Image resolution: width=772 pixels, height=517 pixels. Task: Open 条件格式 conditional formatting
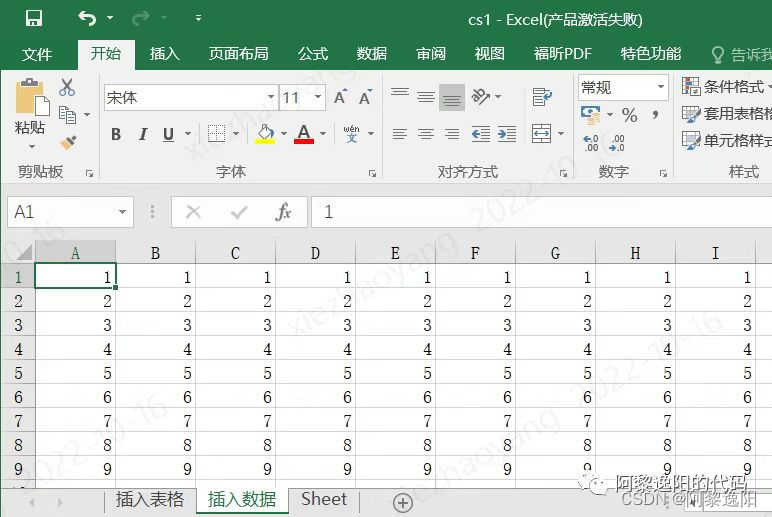pos(727,87)
